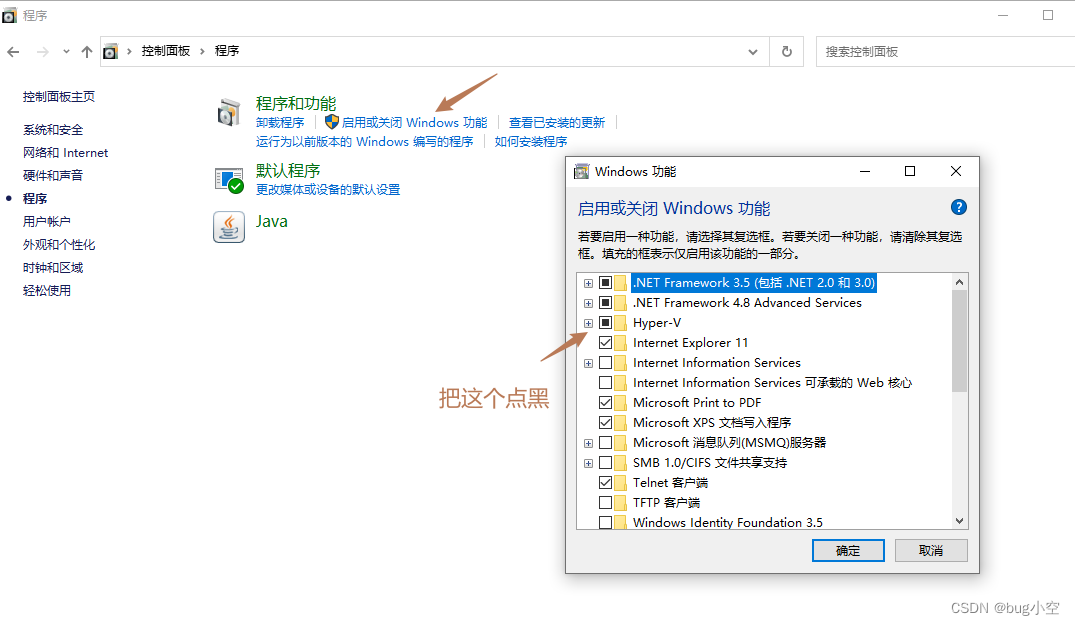
Task: Click the blue help icon in dialog
Action: pos(958,207)
